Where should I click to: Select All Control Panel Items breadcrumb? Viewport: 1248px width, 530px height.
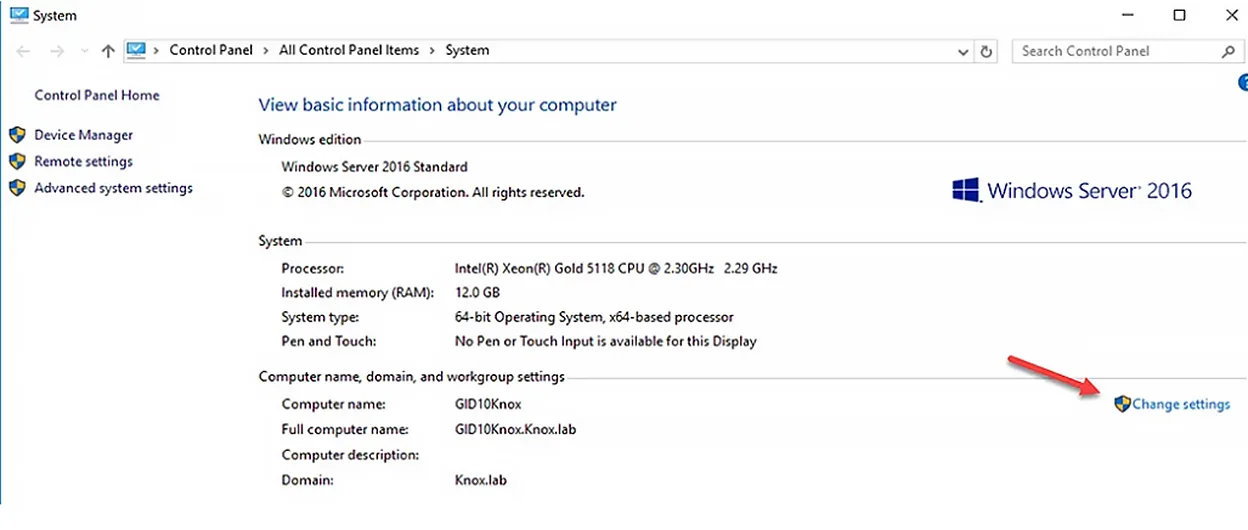click(349, 50)
